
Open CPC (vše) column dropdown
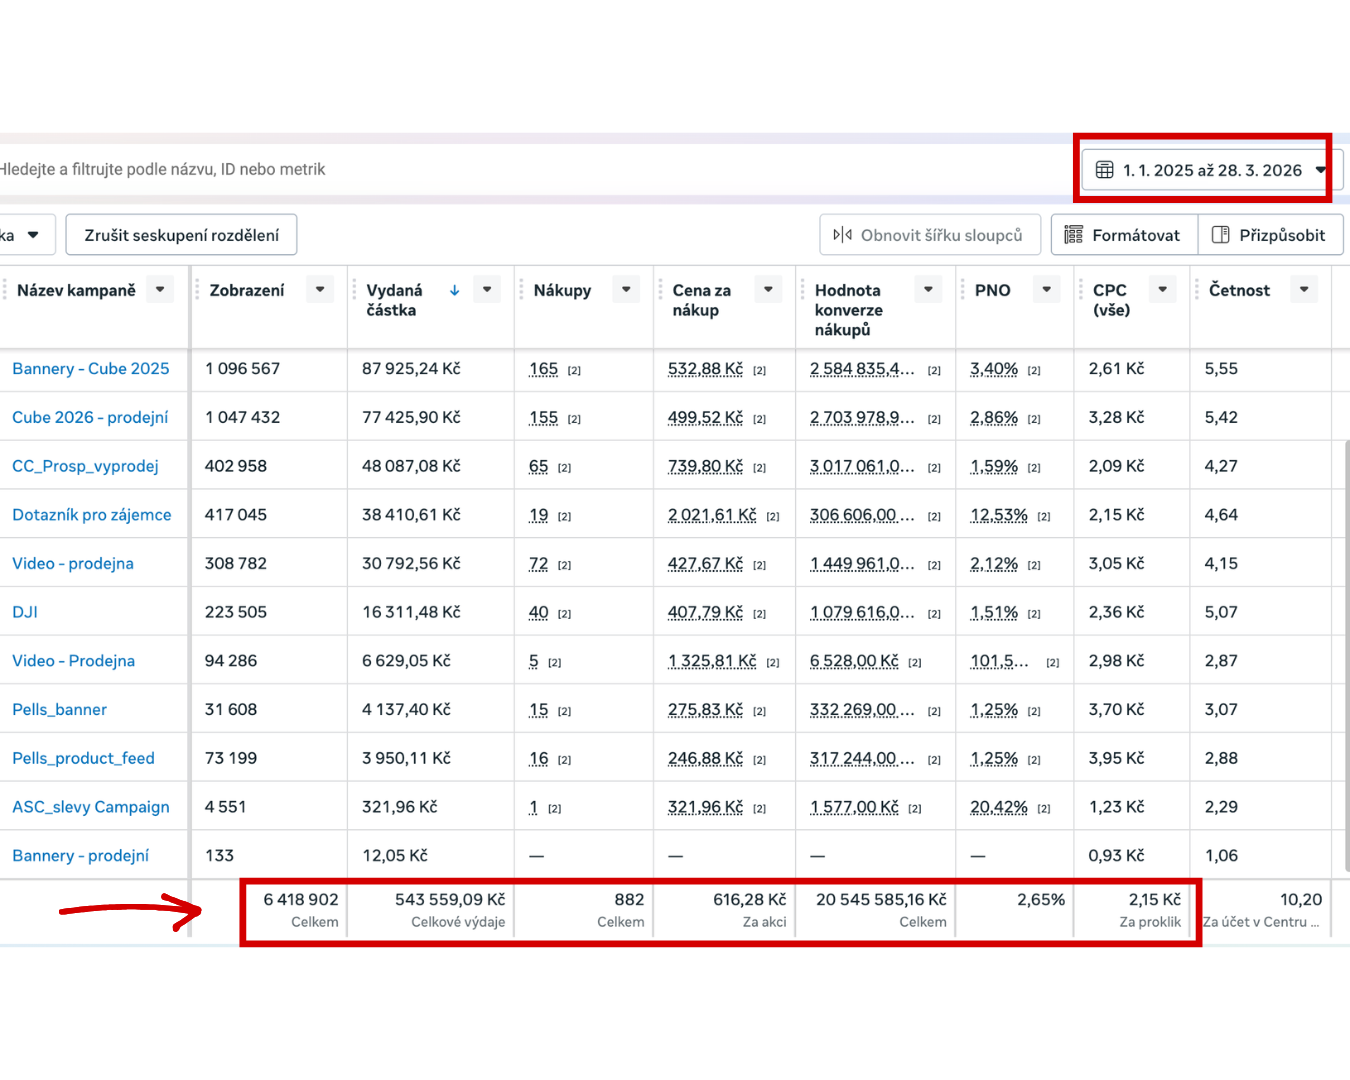pos(1162,290)
